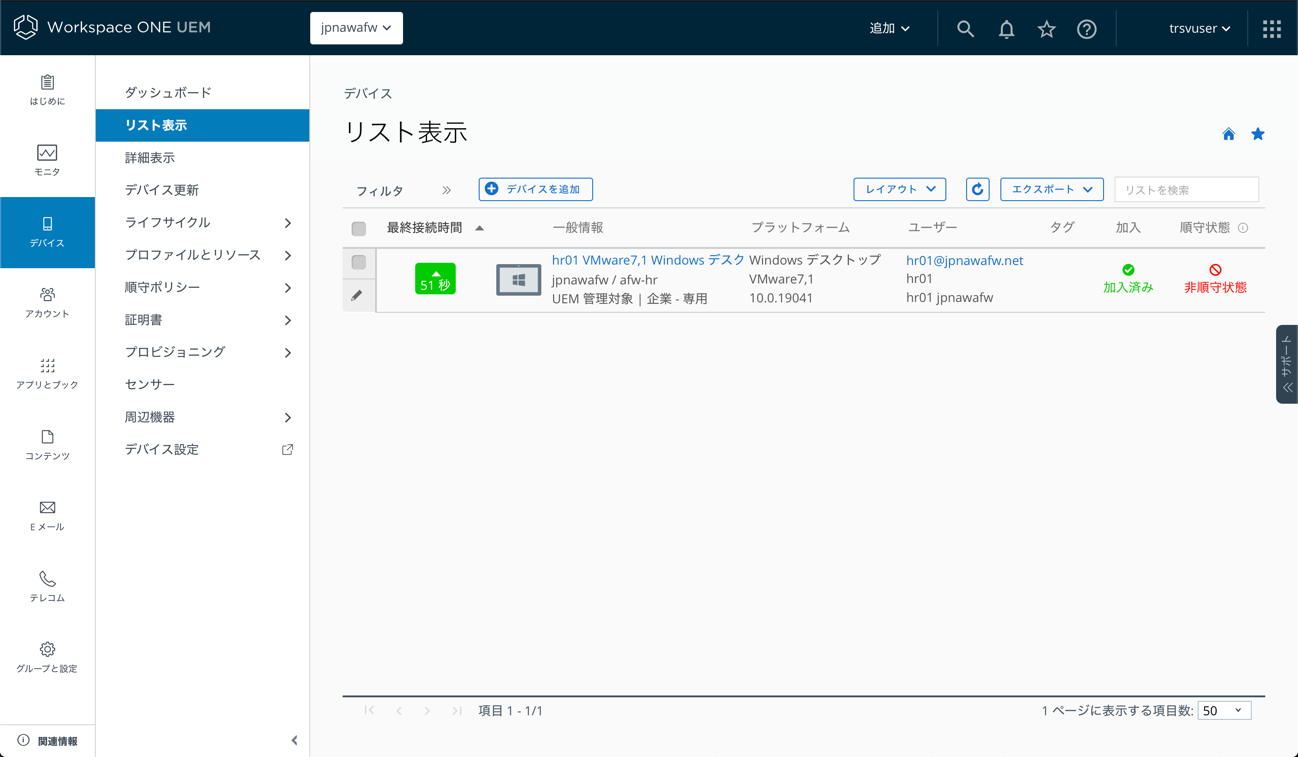The height and width of the screenshot is (757, 1298).
Task: Go to はじめに in the left rail
Action: coord(47,90)
